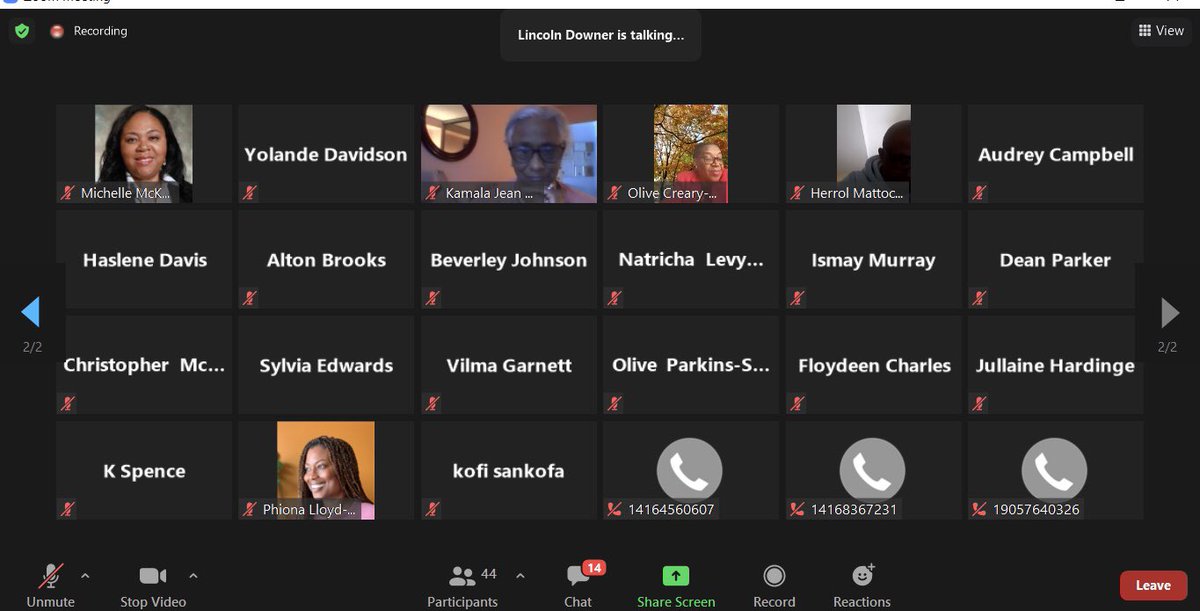
Task: Click muted mic icon on Alton Brooks tile
Action: tap(250, 298)
